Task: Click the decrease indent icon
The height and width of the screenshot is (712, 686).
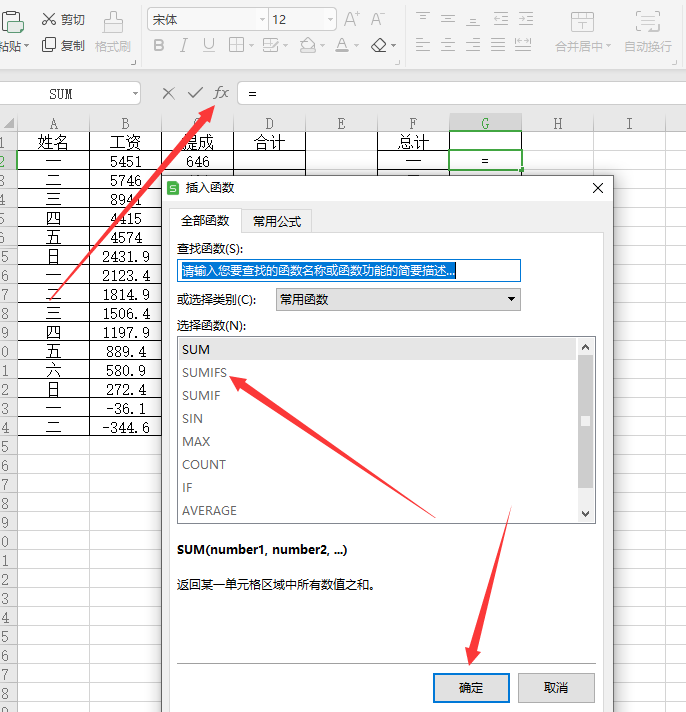Action: (501, 19)
